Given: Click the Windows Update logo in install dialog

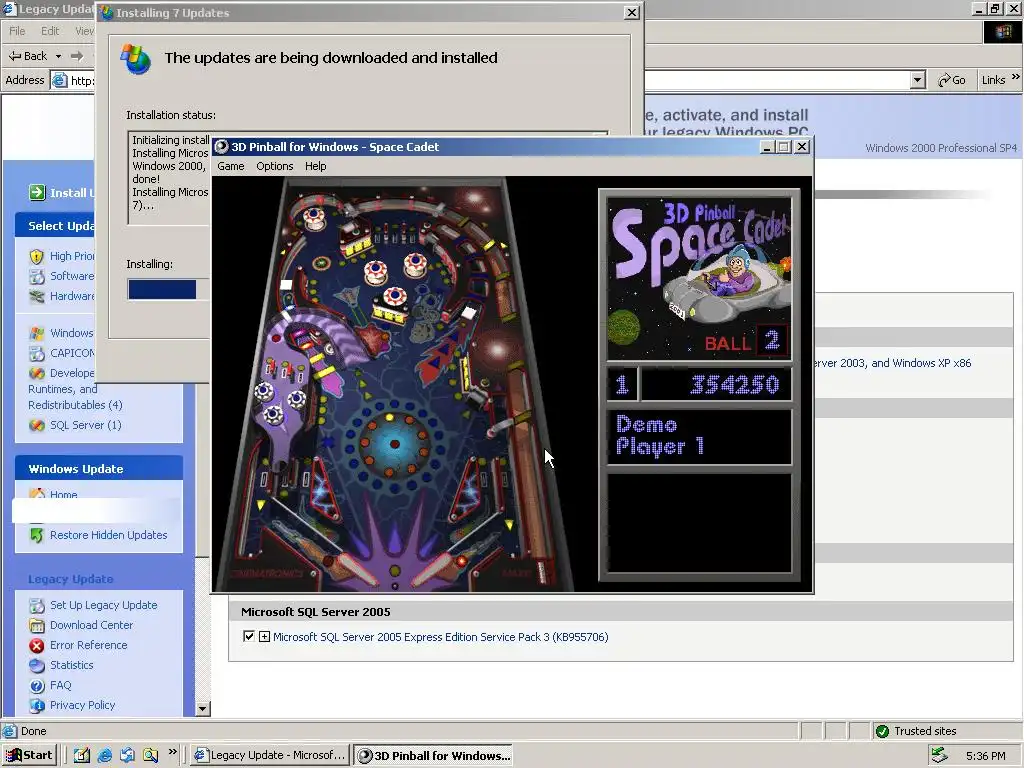Looking at the screenshot, I should coord(136,59).
